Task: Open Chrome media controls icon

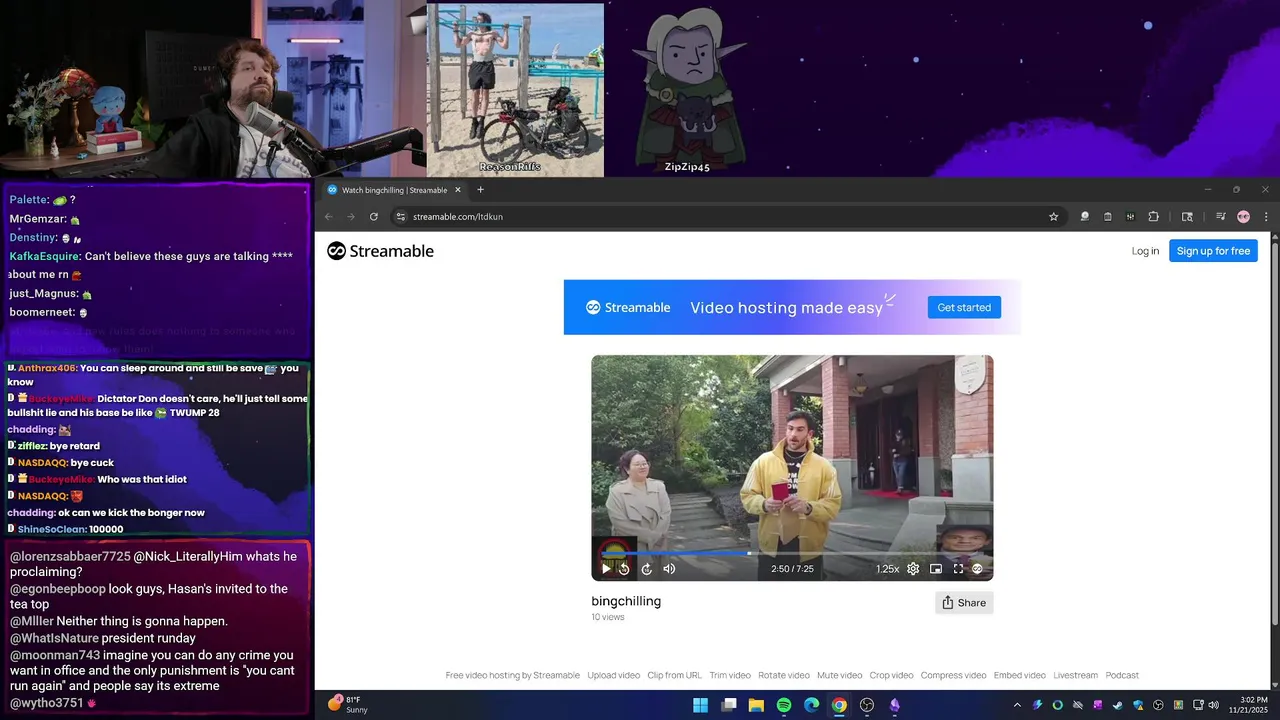Action: coord(1220,216)
